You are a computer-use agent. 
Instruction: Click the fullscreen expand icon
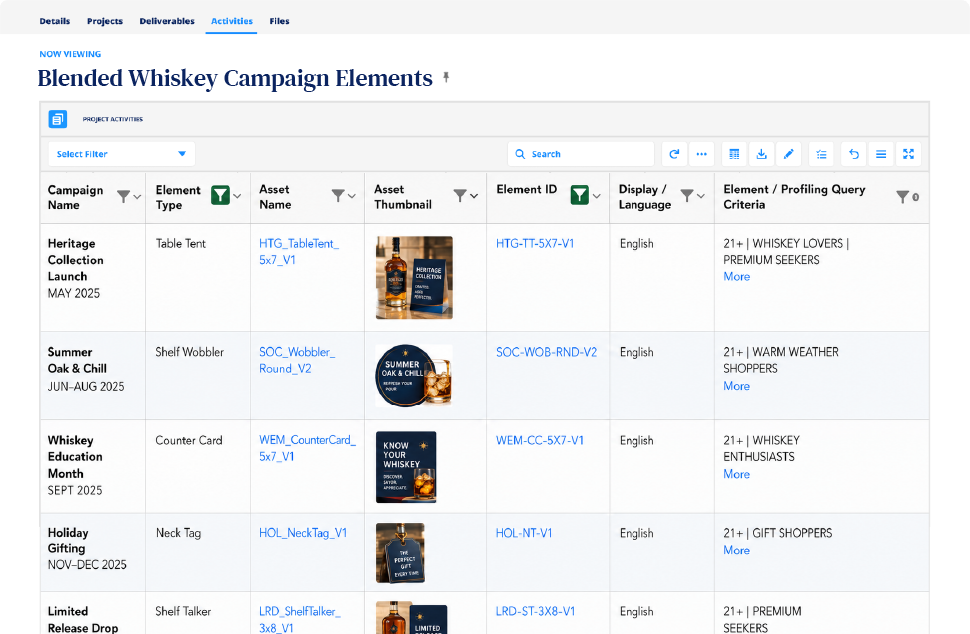(x=908, y=154)
